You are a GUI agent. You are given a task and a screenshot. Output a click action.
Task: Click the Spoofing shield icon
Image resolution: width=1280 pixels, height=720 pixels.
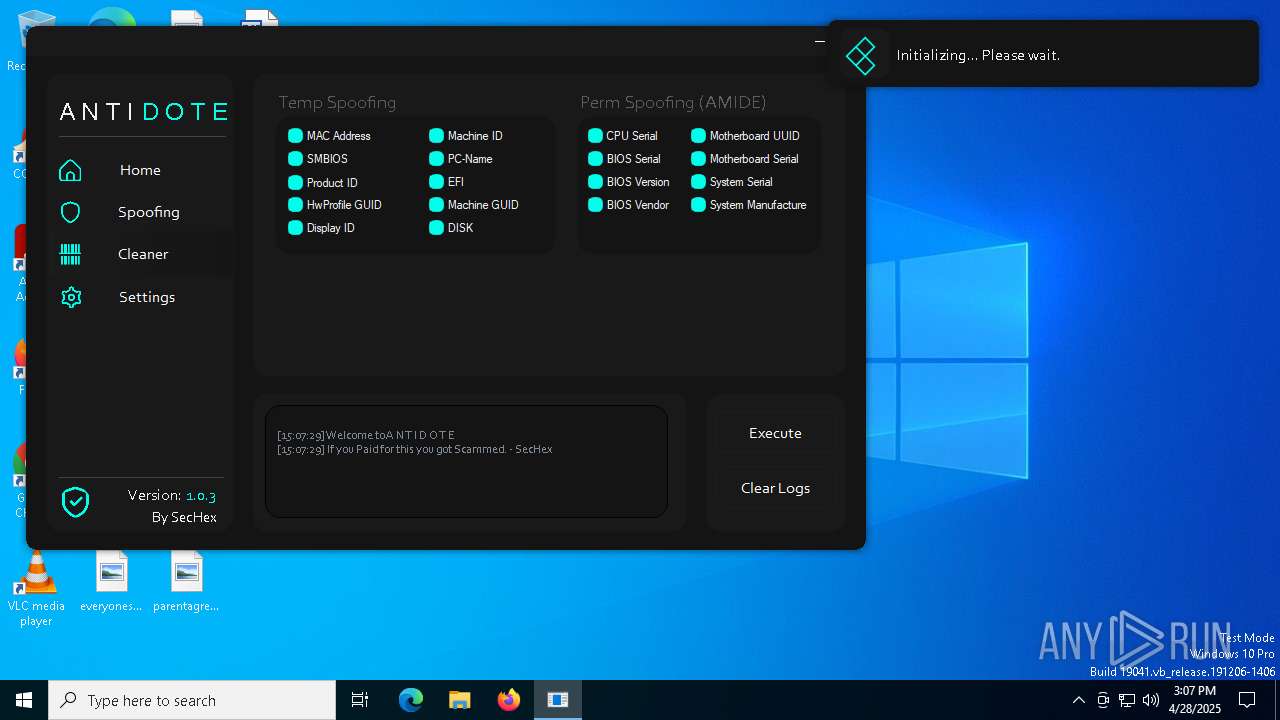pyautogui.click(x=70, y=212)
